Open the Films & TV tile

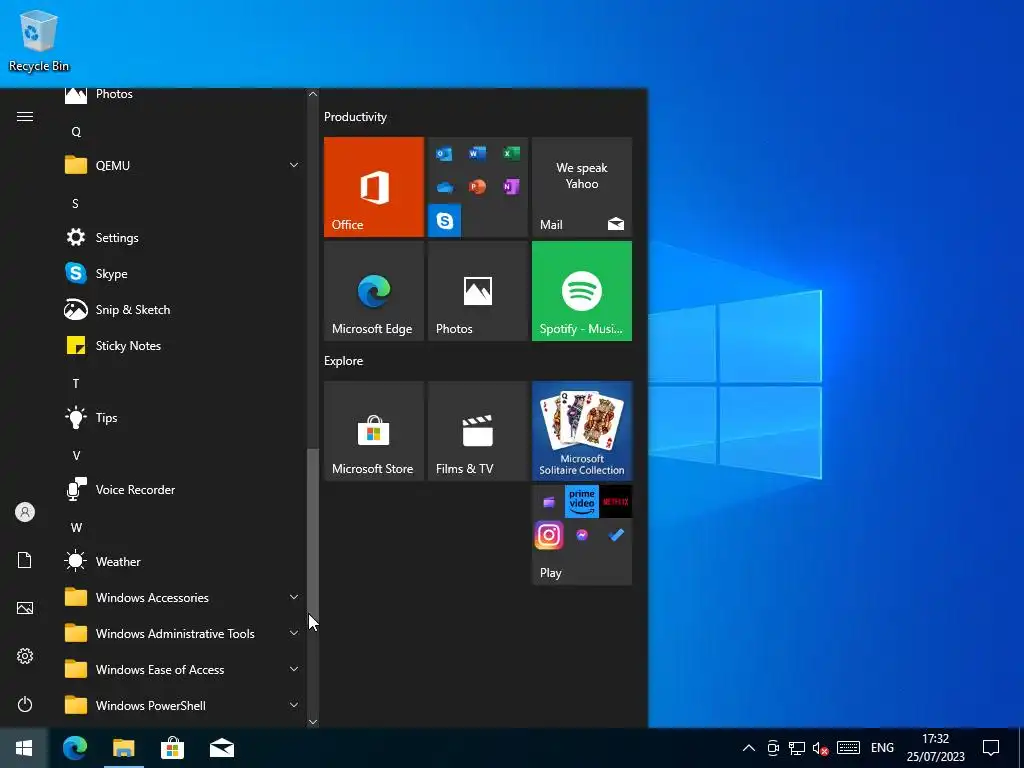pyautogui.click(x=477, y=431)
